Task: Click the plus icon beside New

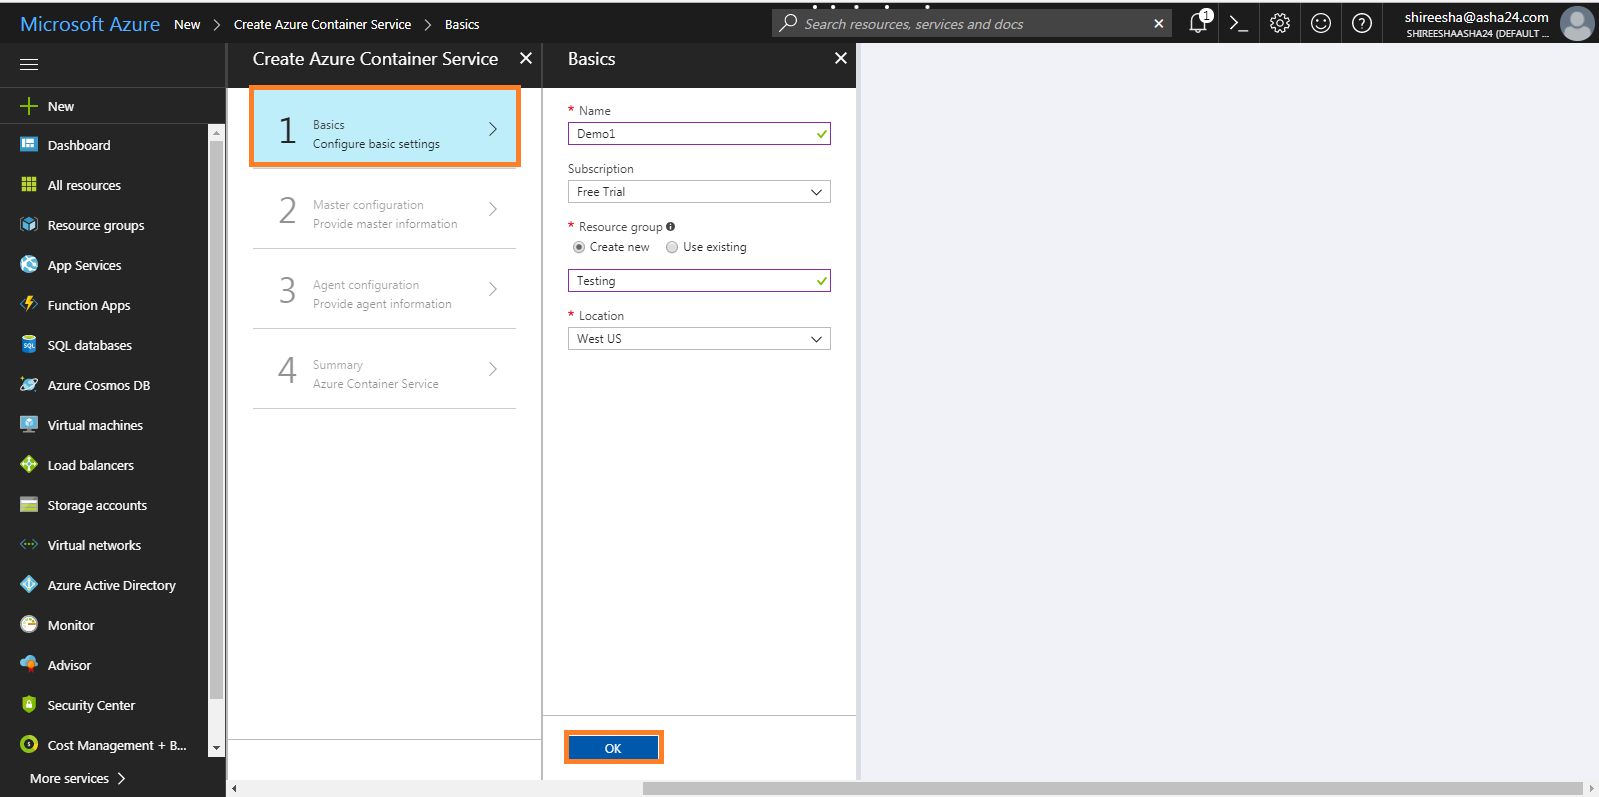Action: (x=29, y=106)
